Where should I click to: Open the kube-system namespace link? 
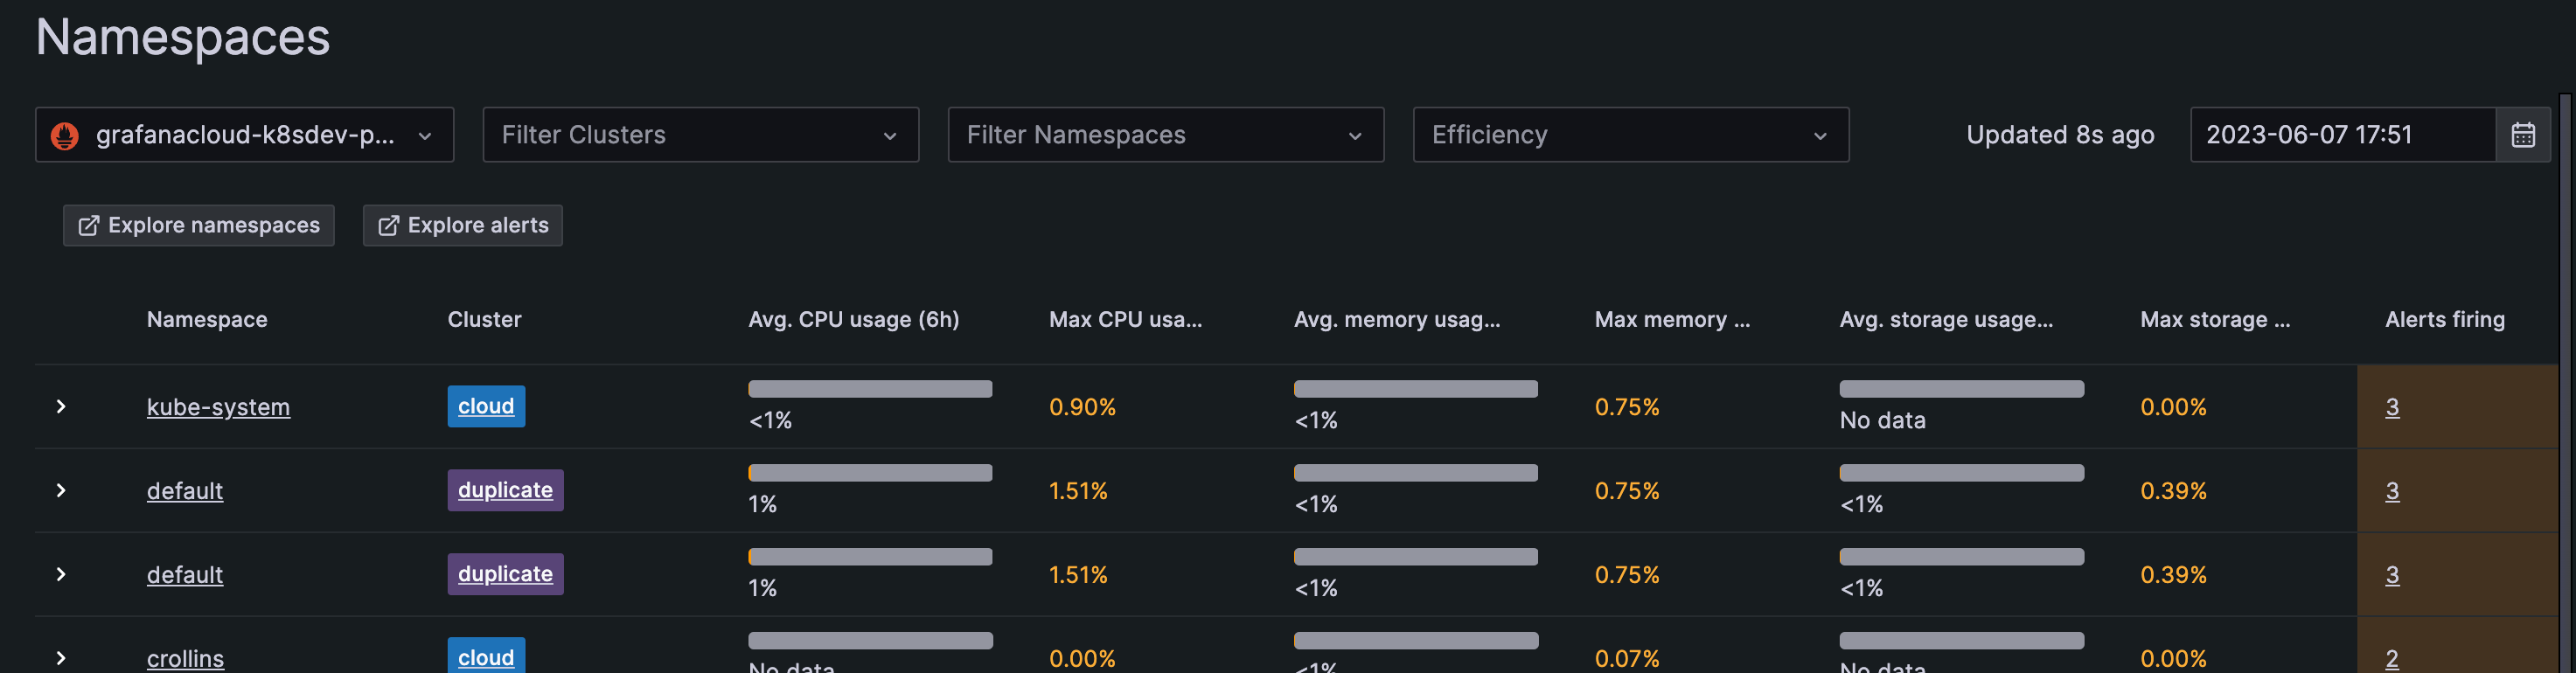[218, 407]
